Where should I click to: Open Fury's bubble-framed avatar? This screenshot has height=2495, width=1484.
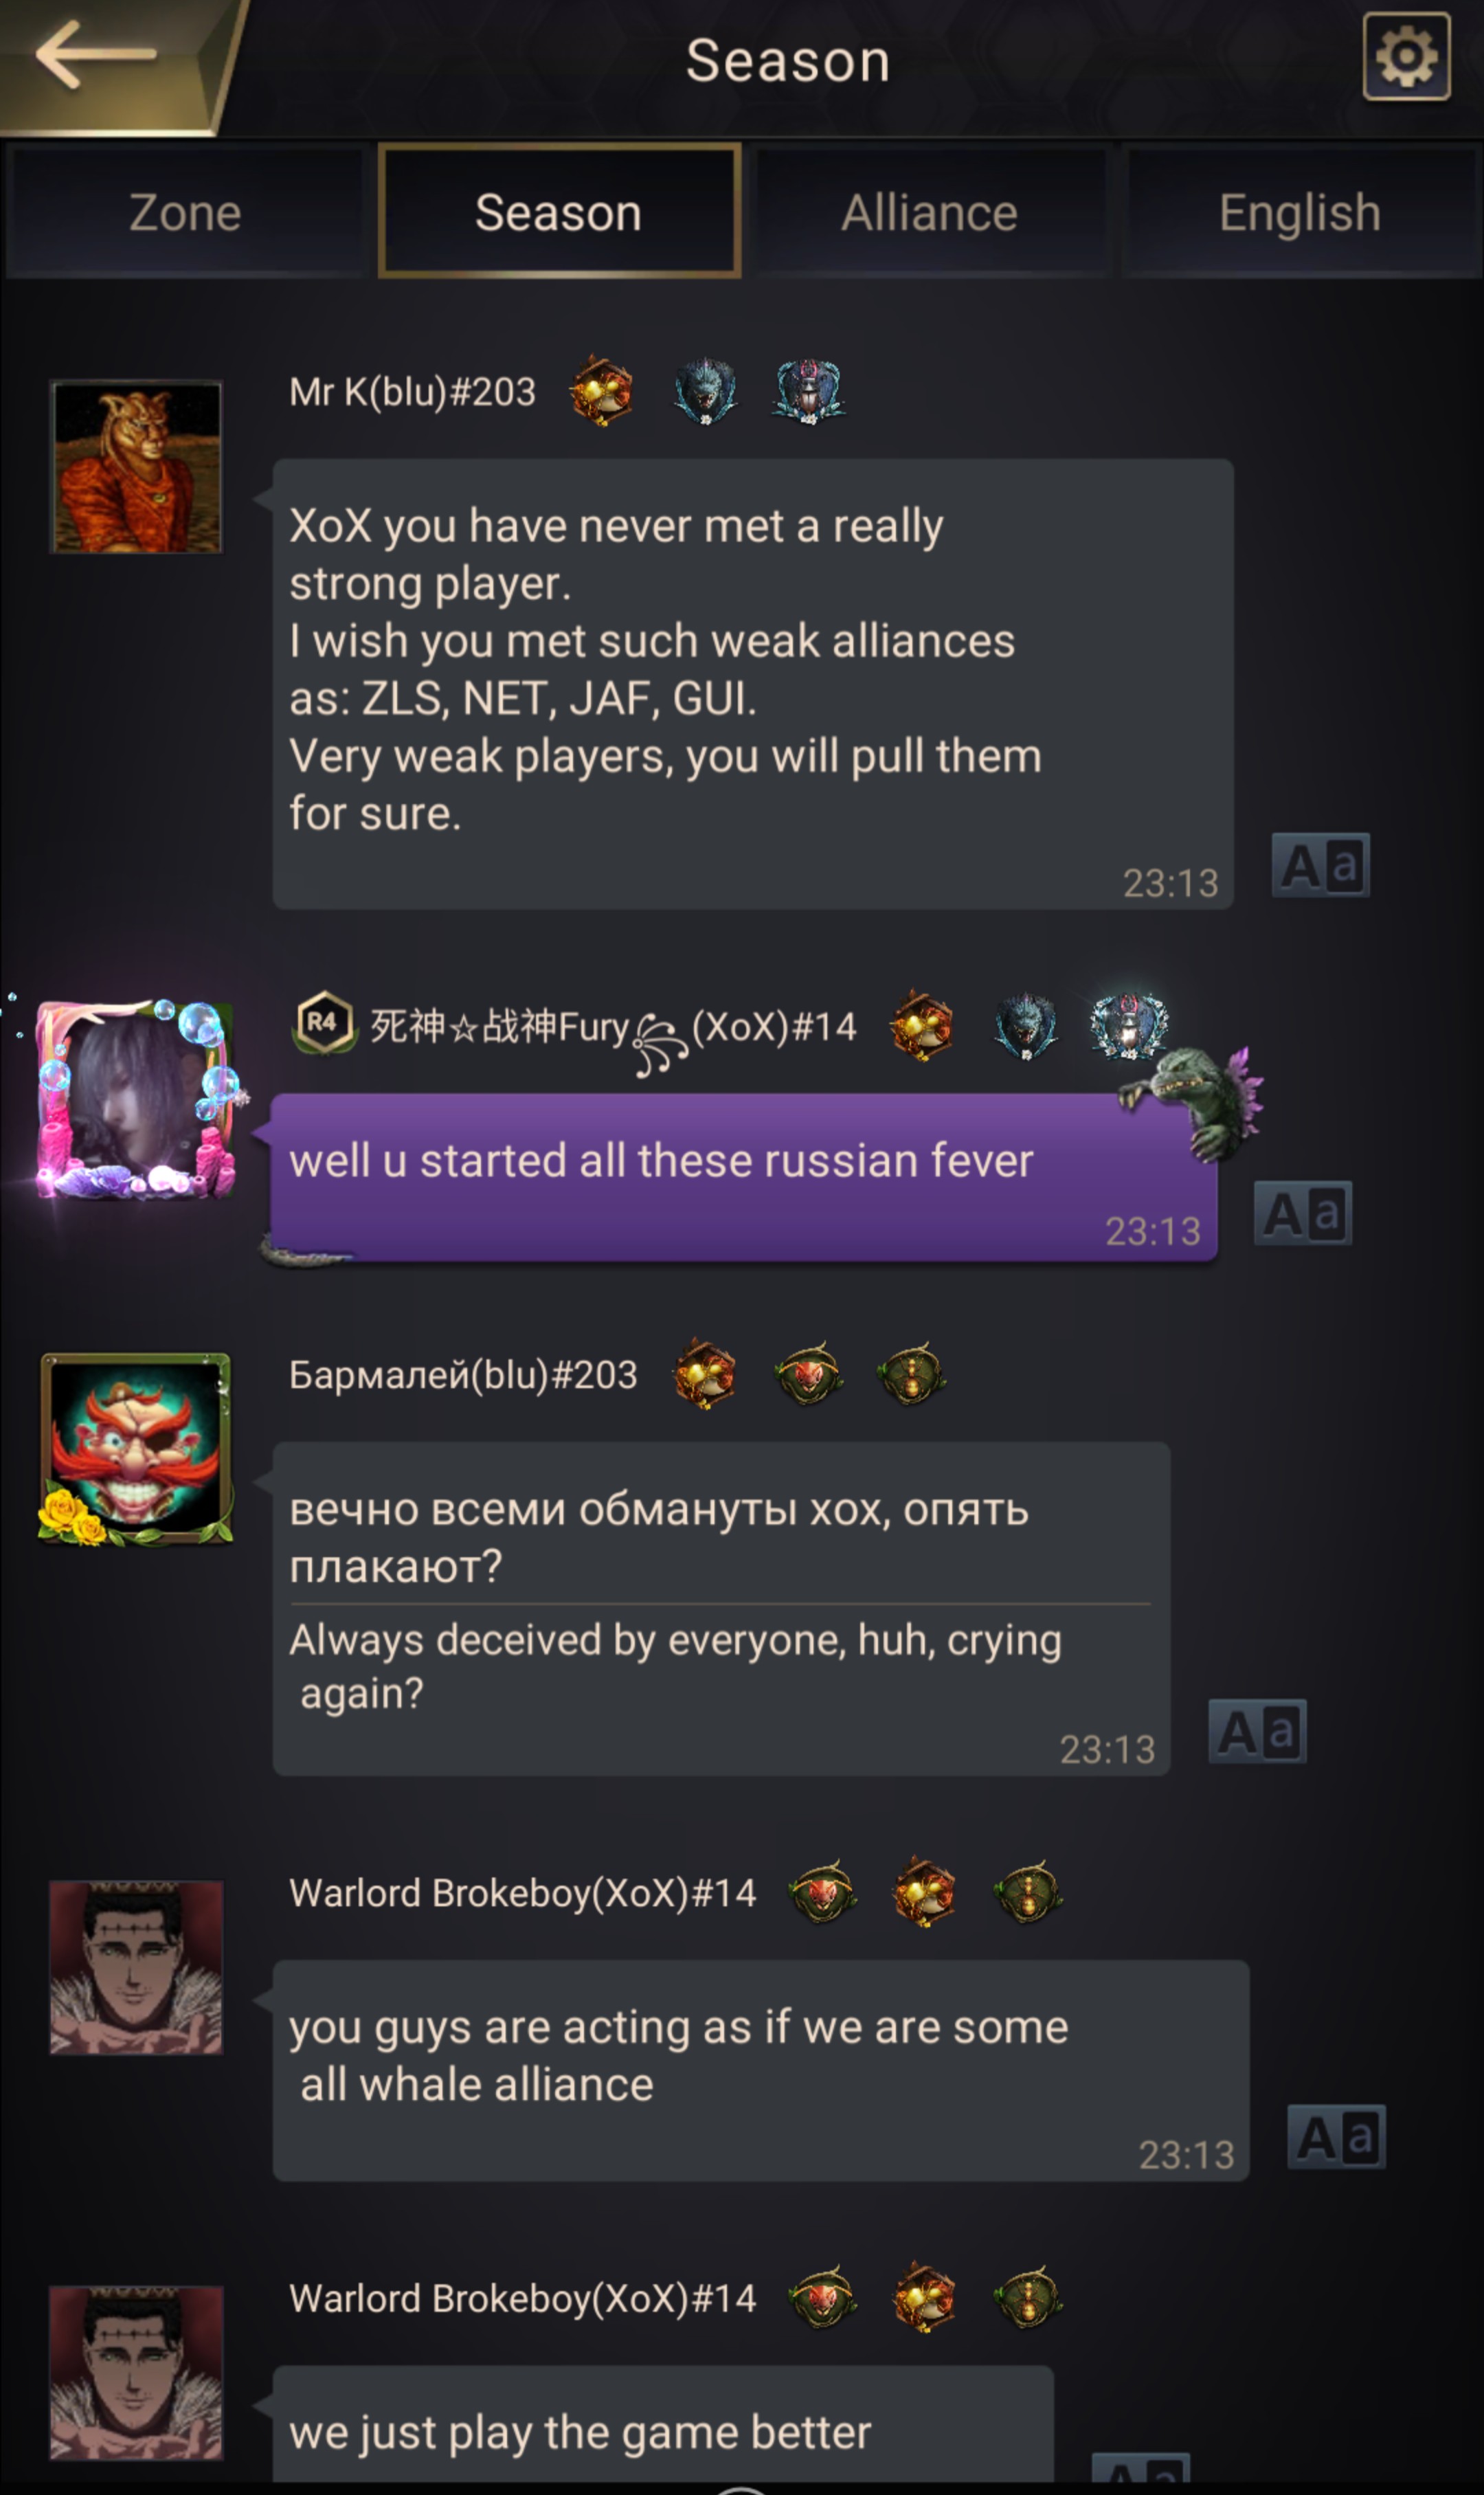(x=136, y=1099)
